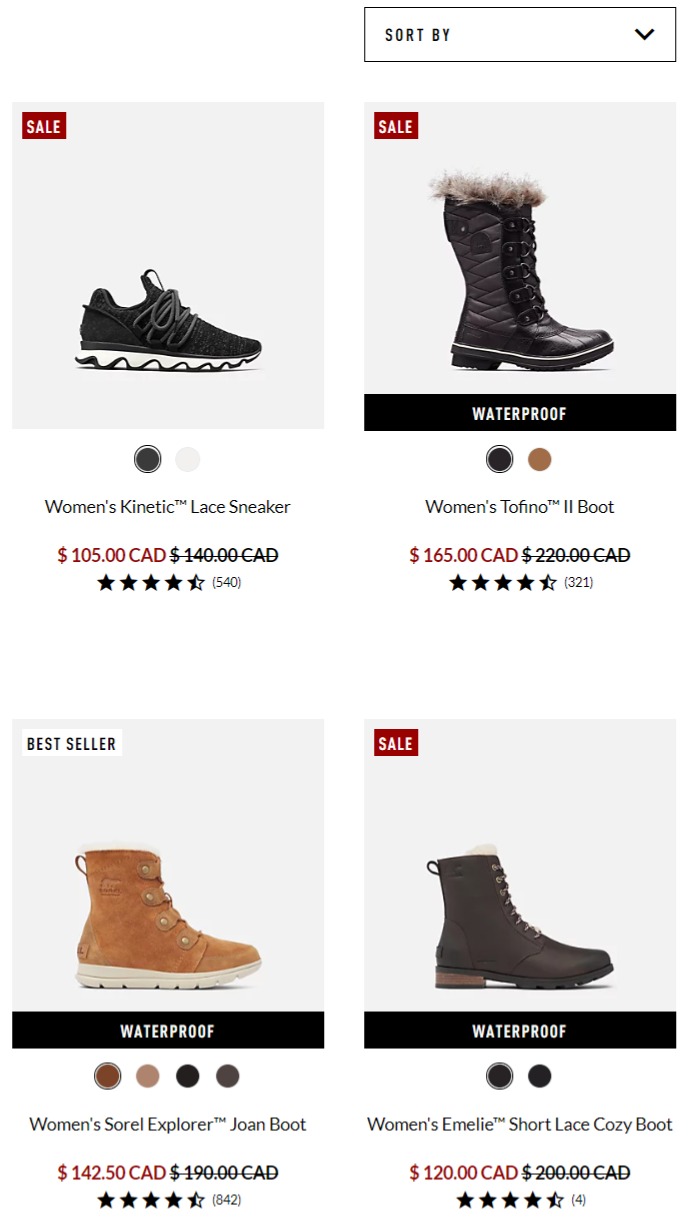Select black swatch for Kinetic Lace Sneaker

(x=148, y=459)
